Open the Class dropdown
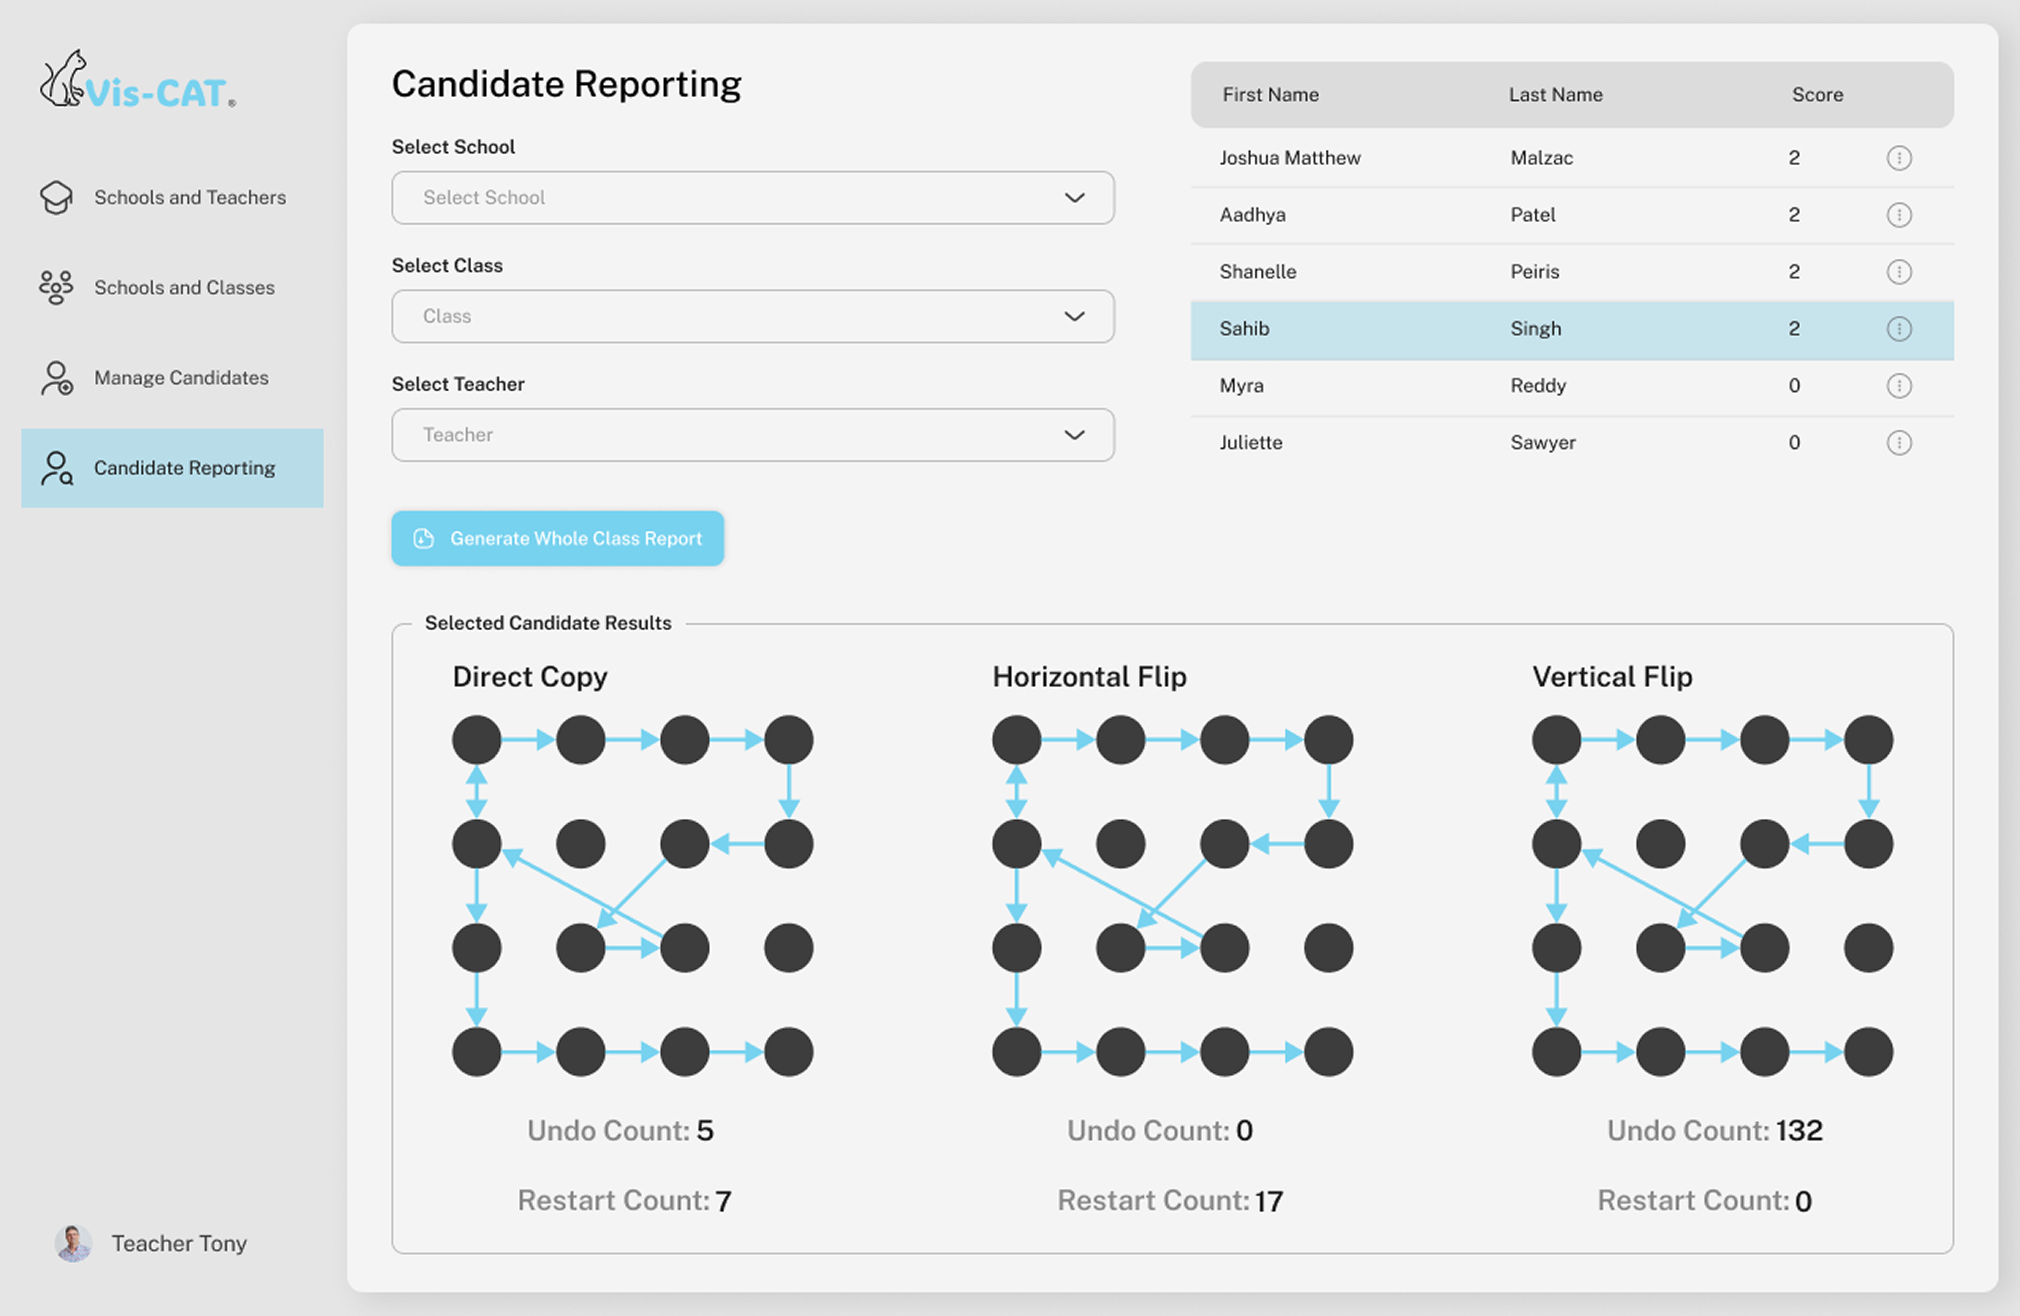This screenshot has height=1316, width=2020. tap(752, 316)
